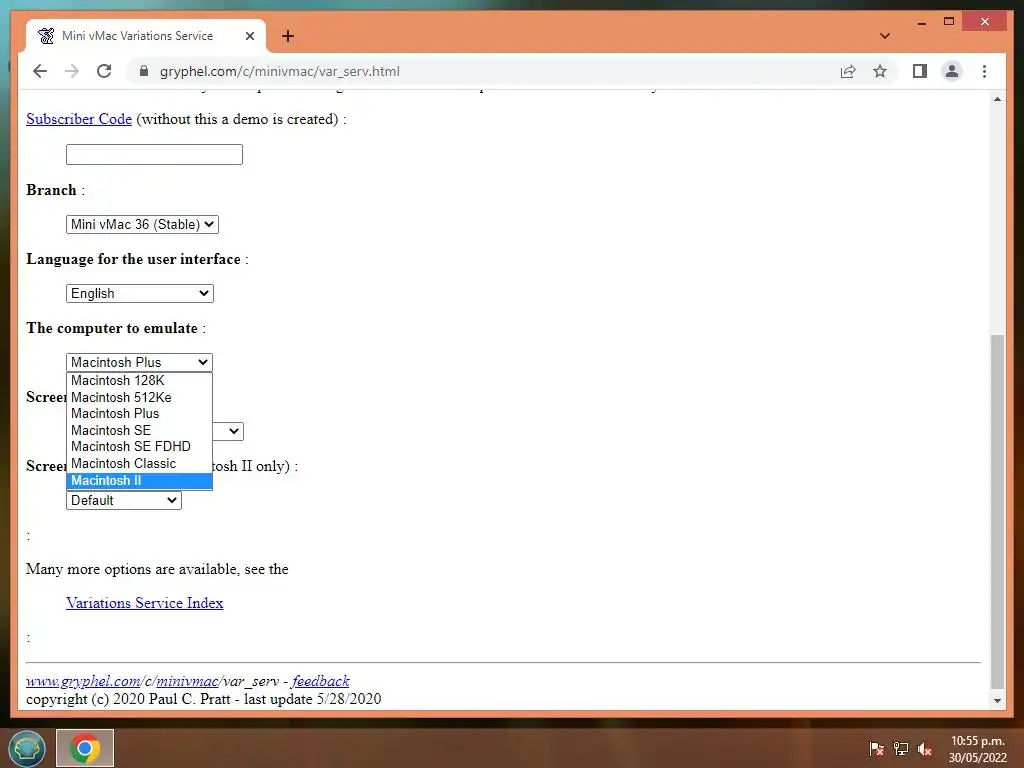Viewport: 1024px width, 768px height.
Task: Click the address bar URL
Action: (280, 71)
